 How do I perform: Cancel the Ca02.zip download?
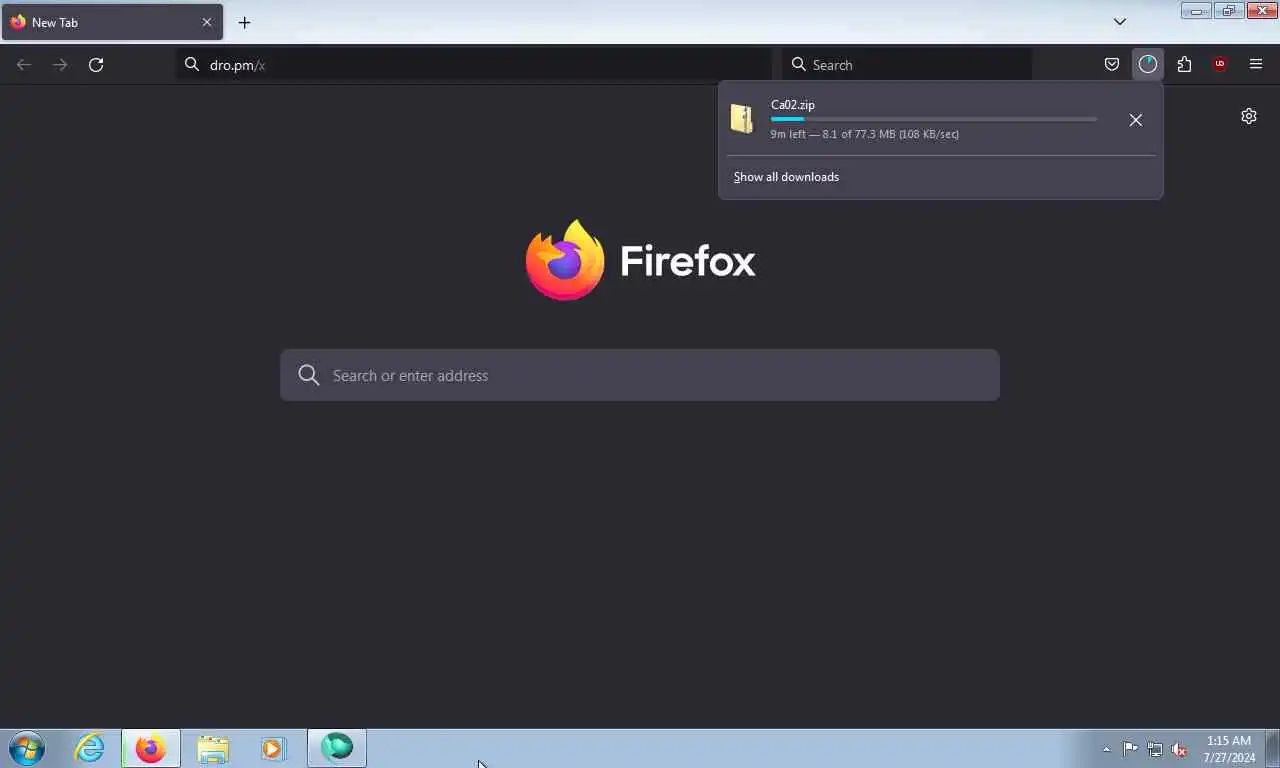click(1136, 120)
